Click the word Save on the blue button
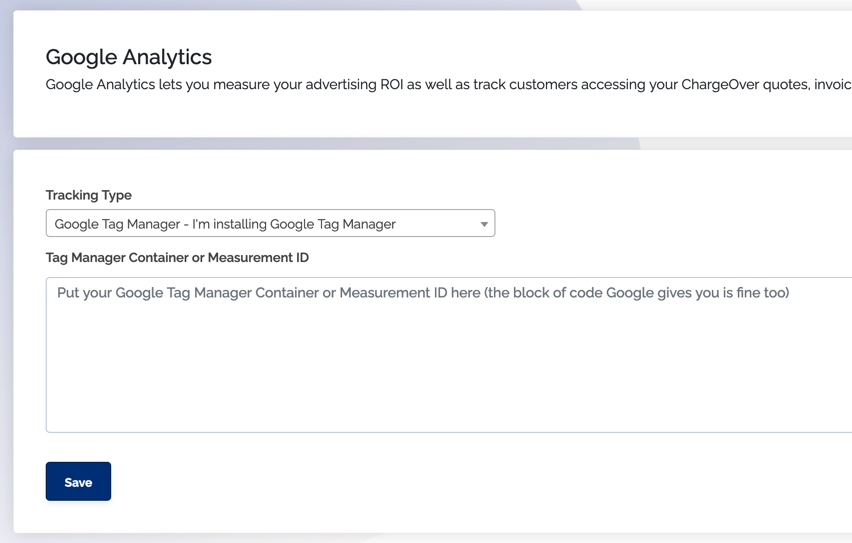This screenshot has height=543, width=852. [78, 482]
